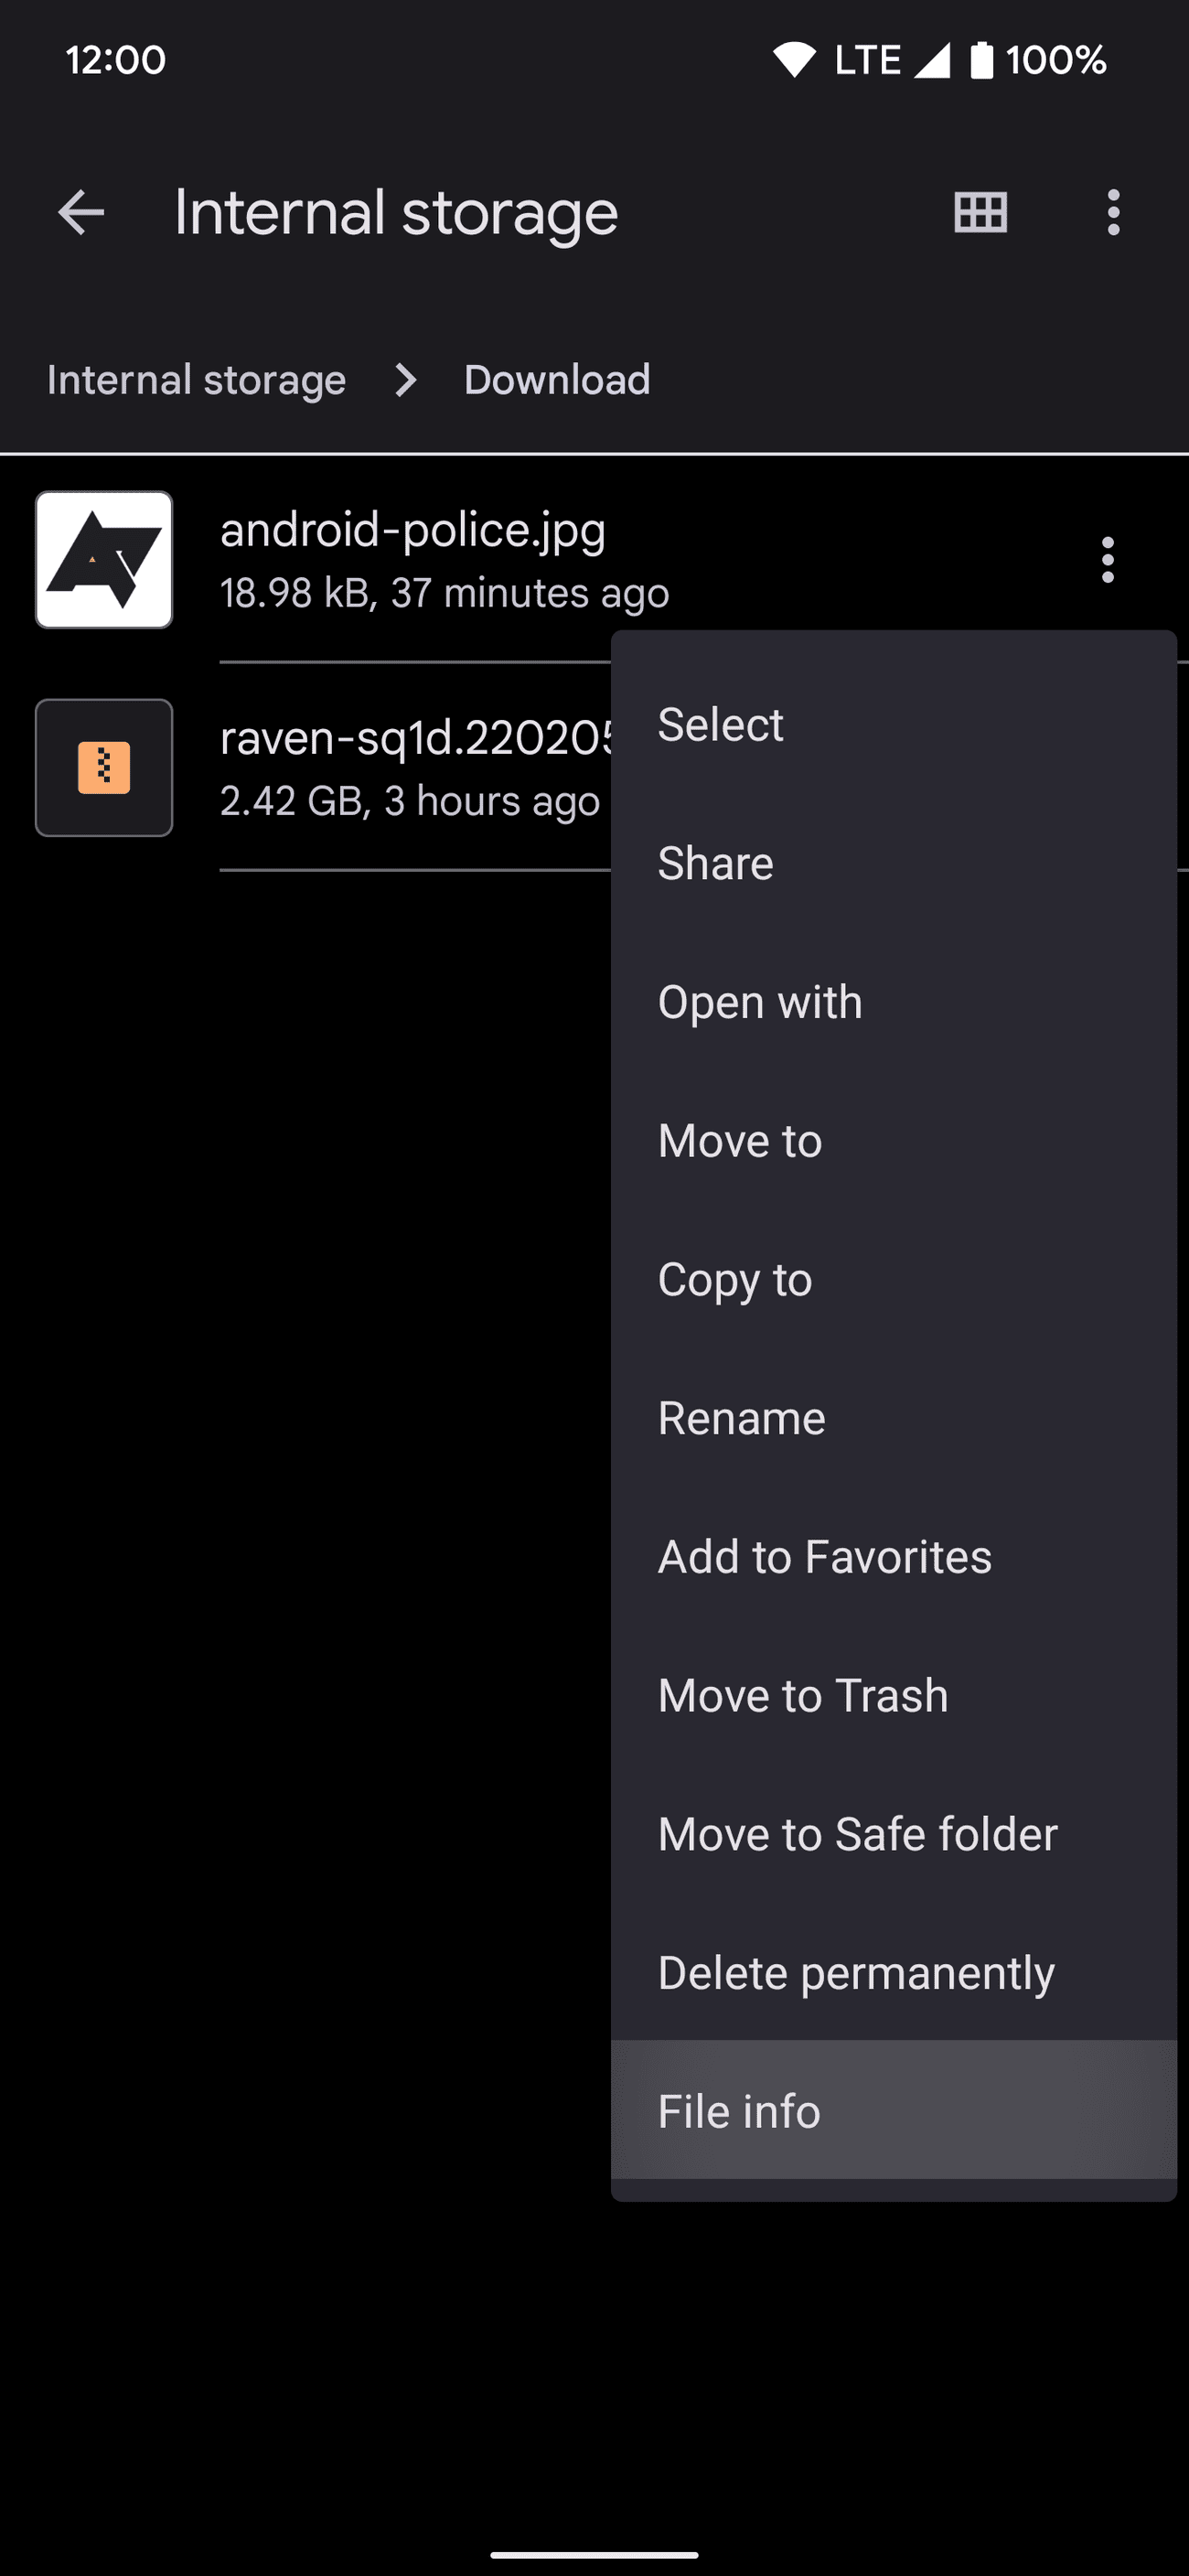Image resolution: width=1189 pixels, height=2576 pixels.
Task: Tap the battery status icon
Action: click(981, 60)
